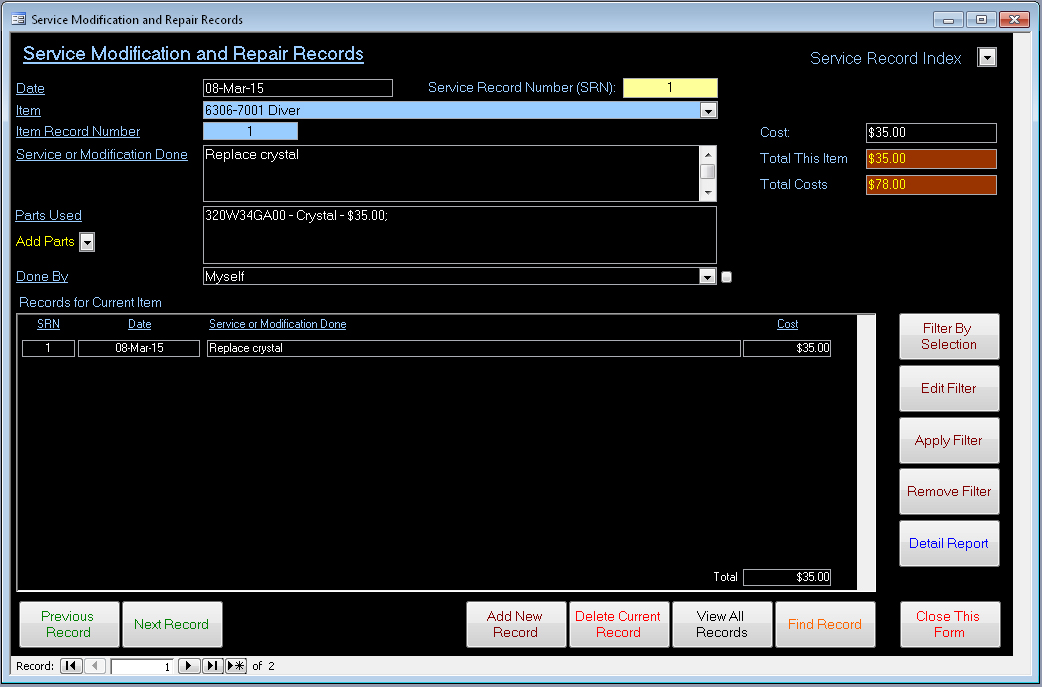Select subform row cost $35.00 cell
1042x687 pixels.
tap(787, 348)
